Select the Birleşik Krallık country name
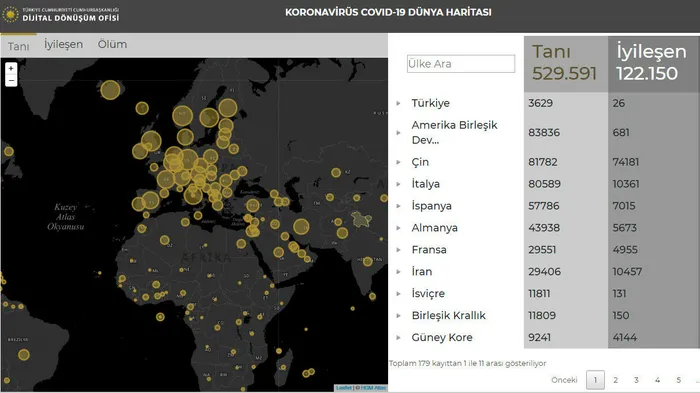 pyautogui.click(x=448, y=315)
